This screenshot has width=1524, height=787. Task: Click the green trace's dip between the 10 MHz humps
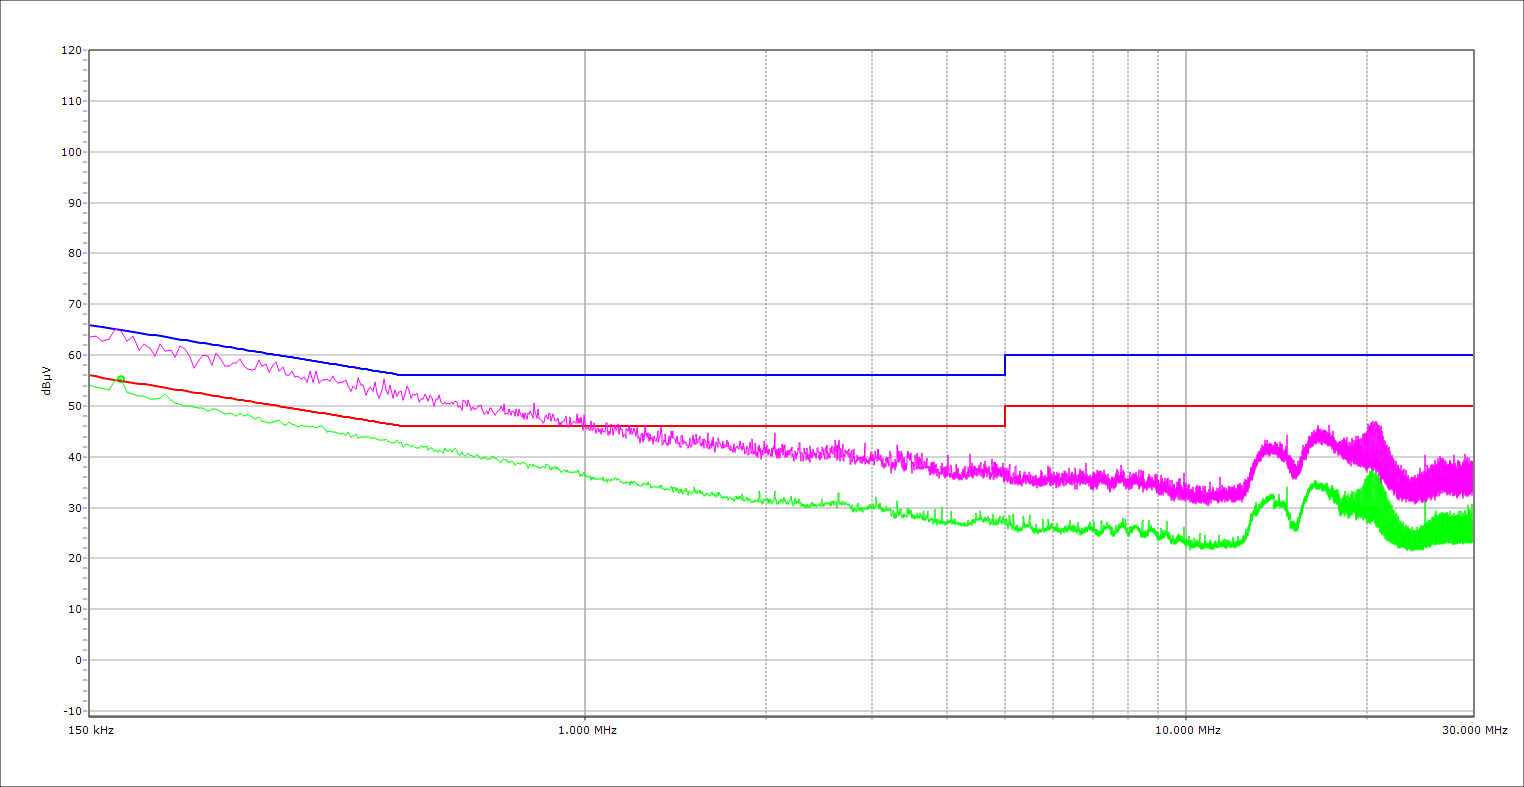pyautogui.click(x=1294, y=526)
